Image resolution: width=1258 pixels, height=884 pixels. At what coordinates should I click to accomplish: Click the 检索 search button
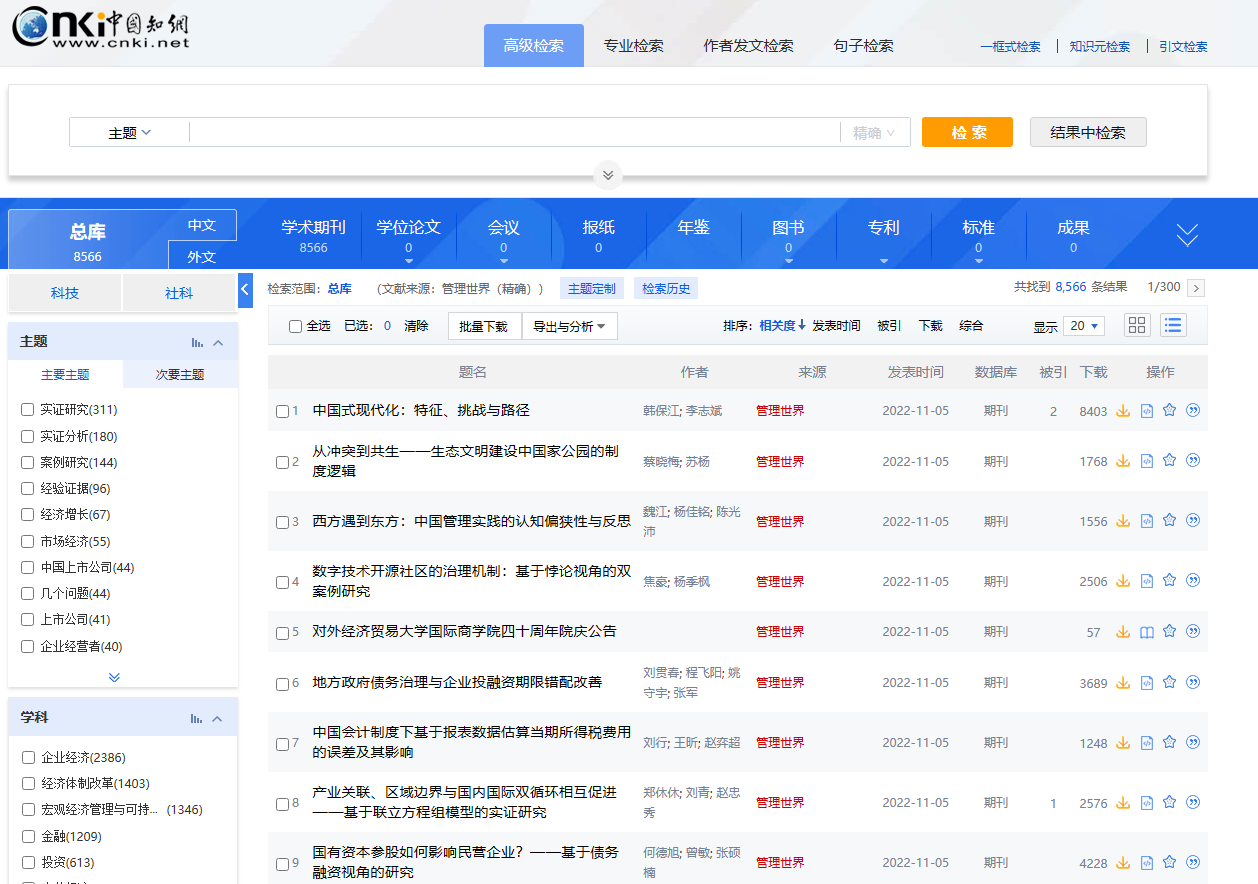(x=966, y=131)
